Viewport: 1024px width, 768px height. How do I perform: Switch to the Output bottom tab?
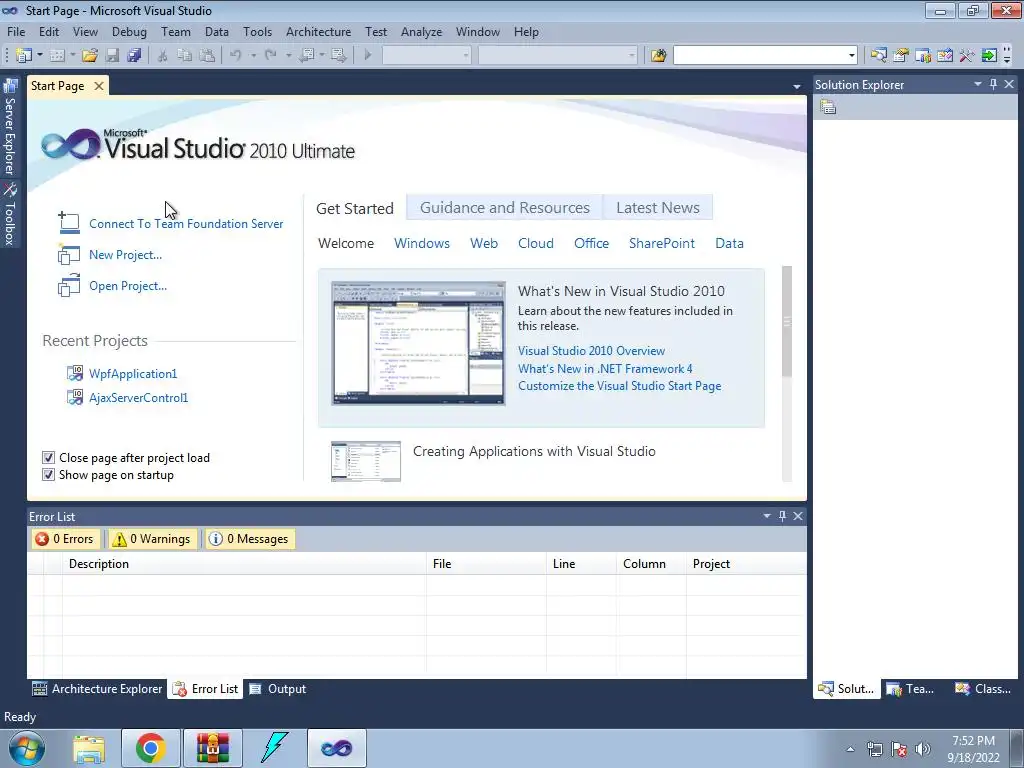pos(278,689)
